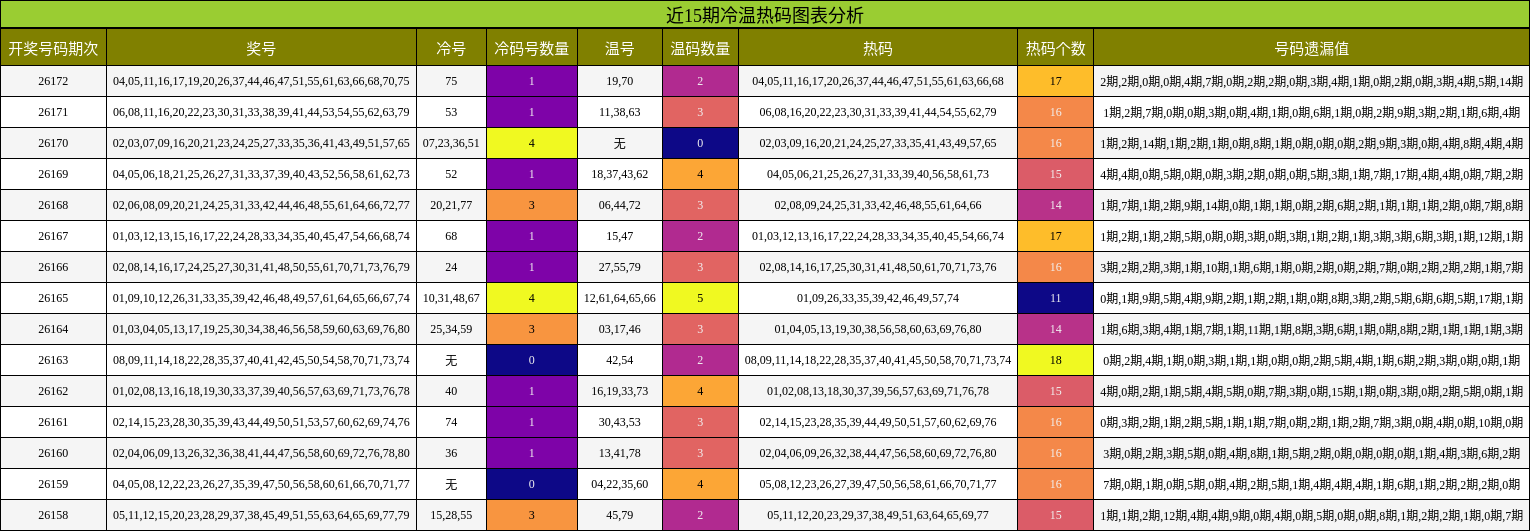Select the 温码数量 column header
Image resolution: width=1530 pixels, height=531 pixels.
click(700, 48)
